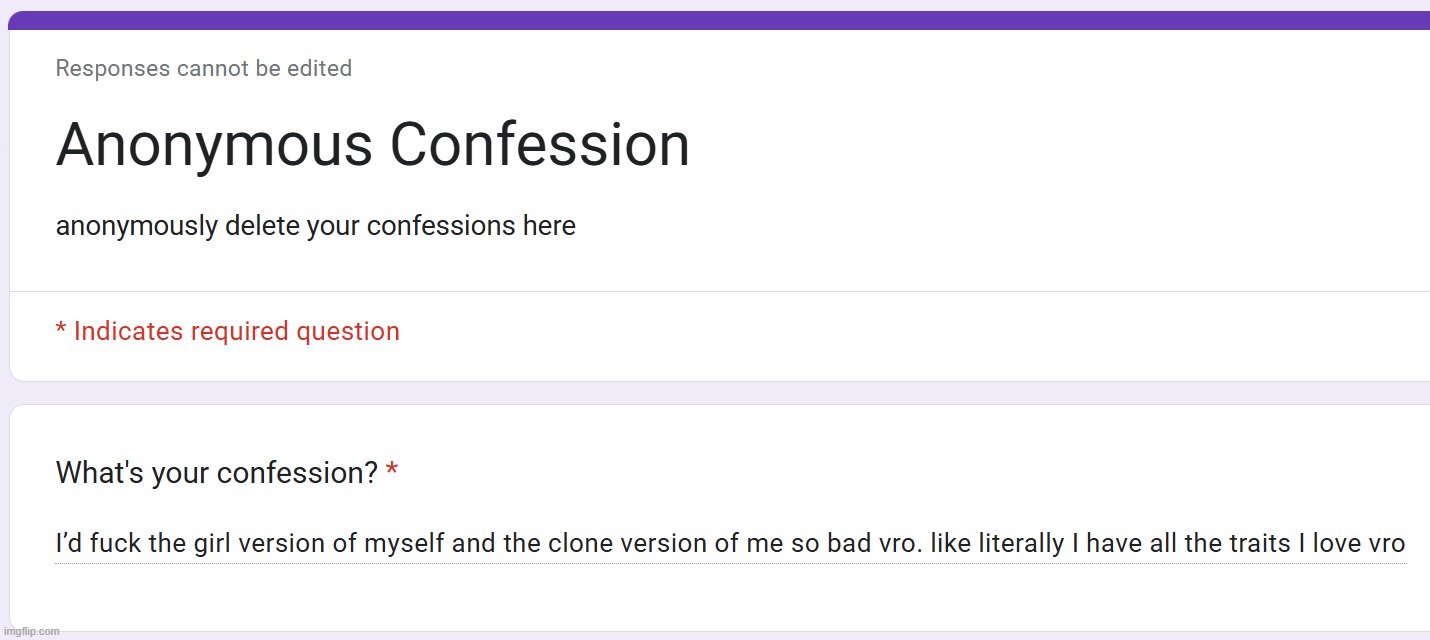Click the word "edited" in the top notice
1430x640 pixels.
click(x=321, y=69)
